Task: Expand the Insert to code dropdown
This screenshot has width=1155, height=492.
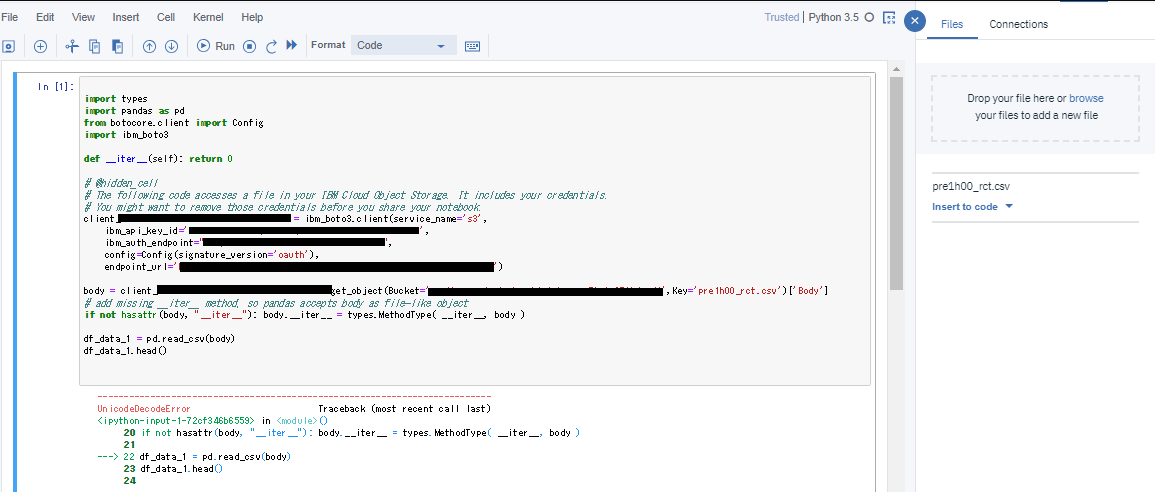Action: pyautogui.click(x=972, y=206)
